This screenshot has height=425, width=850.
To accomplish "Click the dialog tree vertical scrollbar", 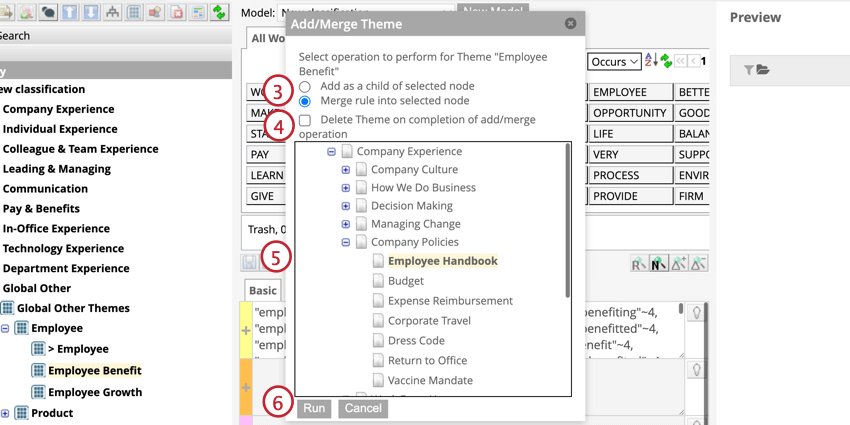I will click(x=567, y=220).
